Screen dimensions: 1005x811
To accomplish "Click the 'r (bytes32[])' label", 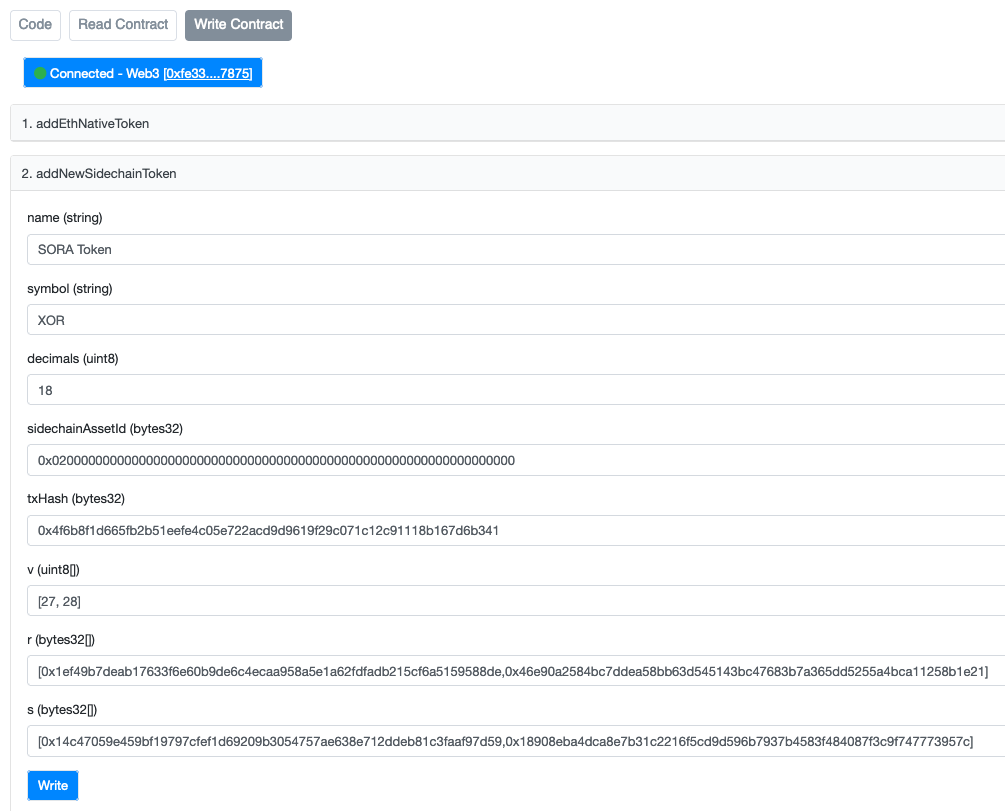I will [61, 639].
